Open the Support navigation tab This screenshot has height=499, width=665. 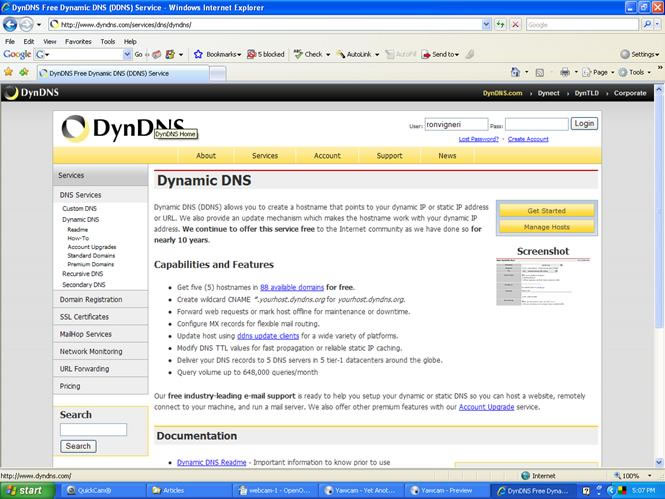tap(389, 156)
